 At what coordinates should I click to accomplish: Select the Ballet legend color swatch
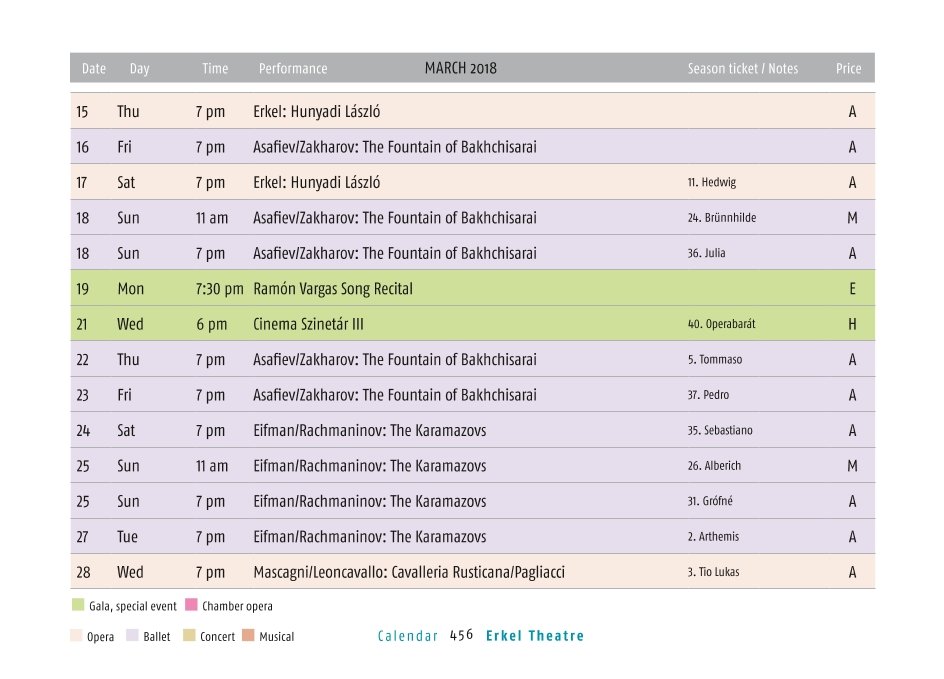133,636
